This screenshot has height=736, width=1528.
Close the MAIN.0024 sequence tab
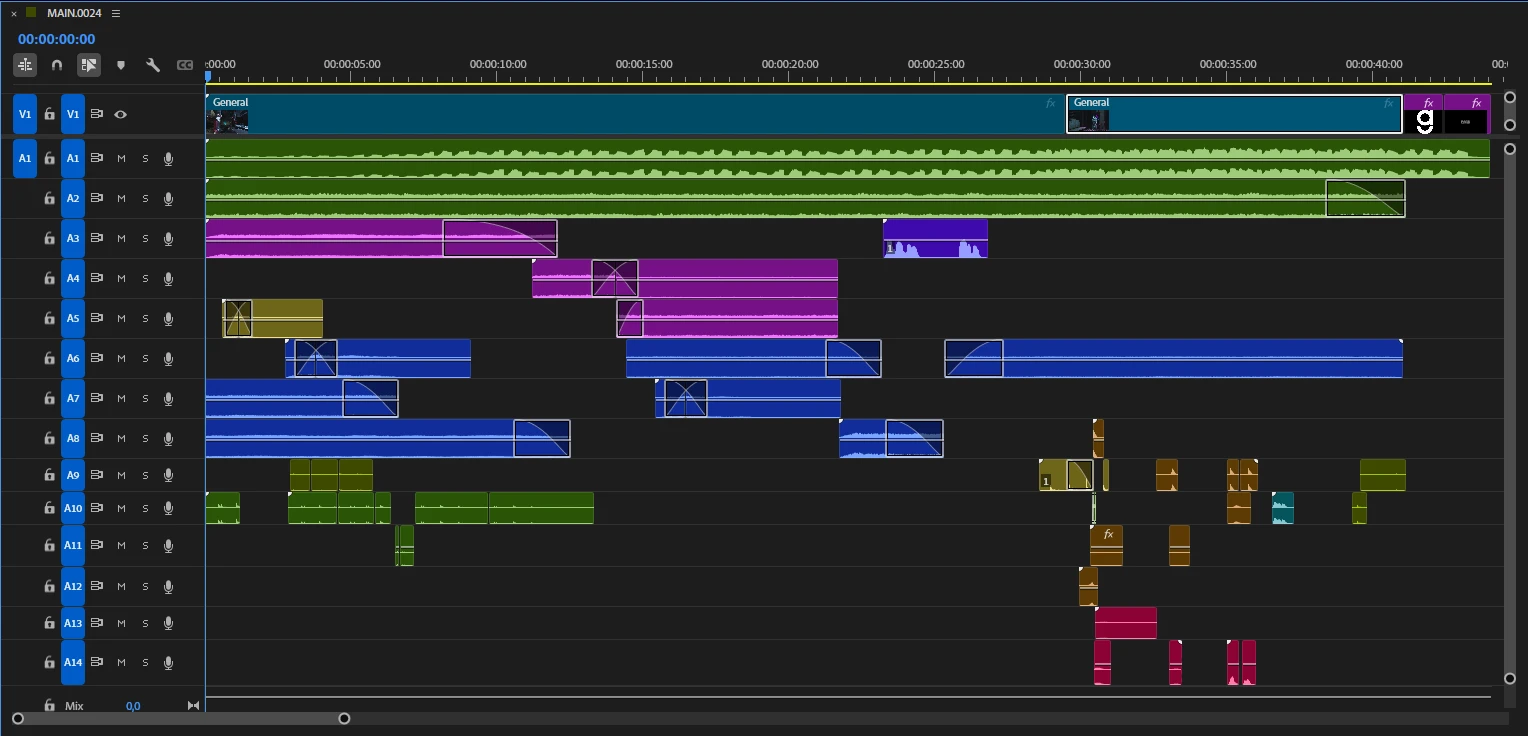coord(14,14)
